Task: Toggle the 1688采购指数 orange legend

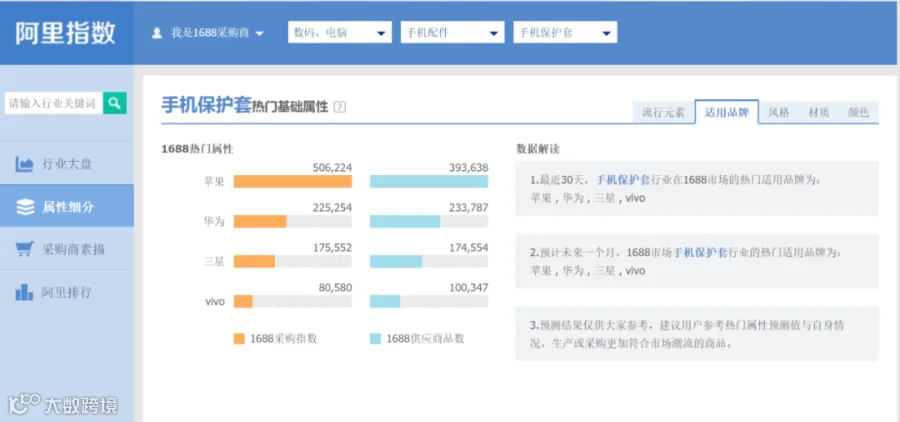Action: [276, 339]
